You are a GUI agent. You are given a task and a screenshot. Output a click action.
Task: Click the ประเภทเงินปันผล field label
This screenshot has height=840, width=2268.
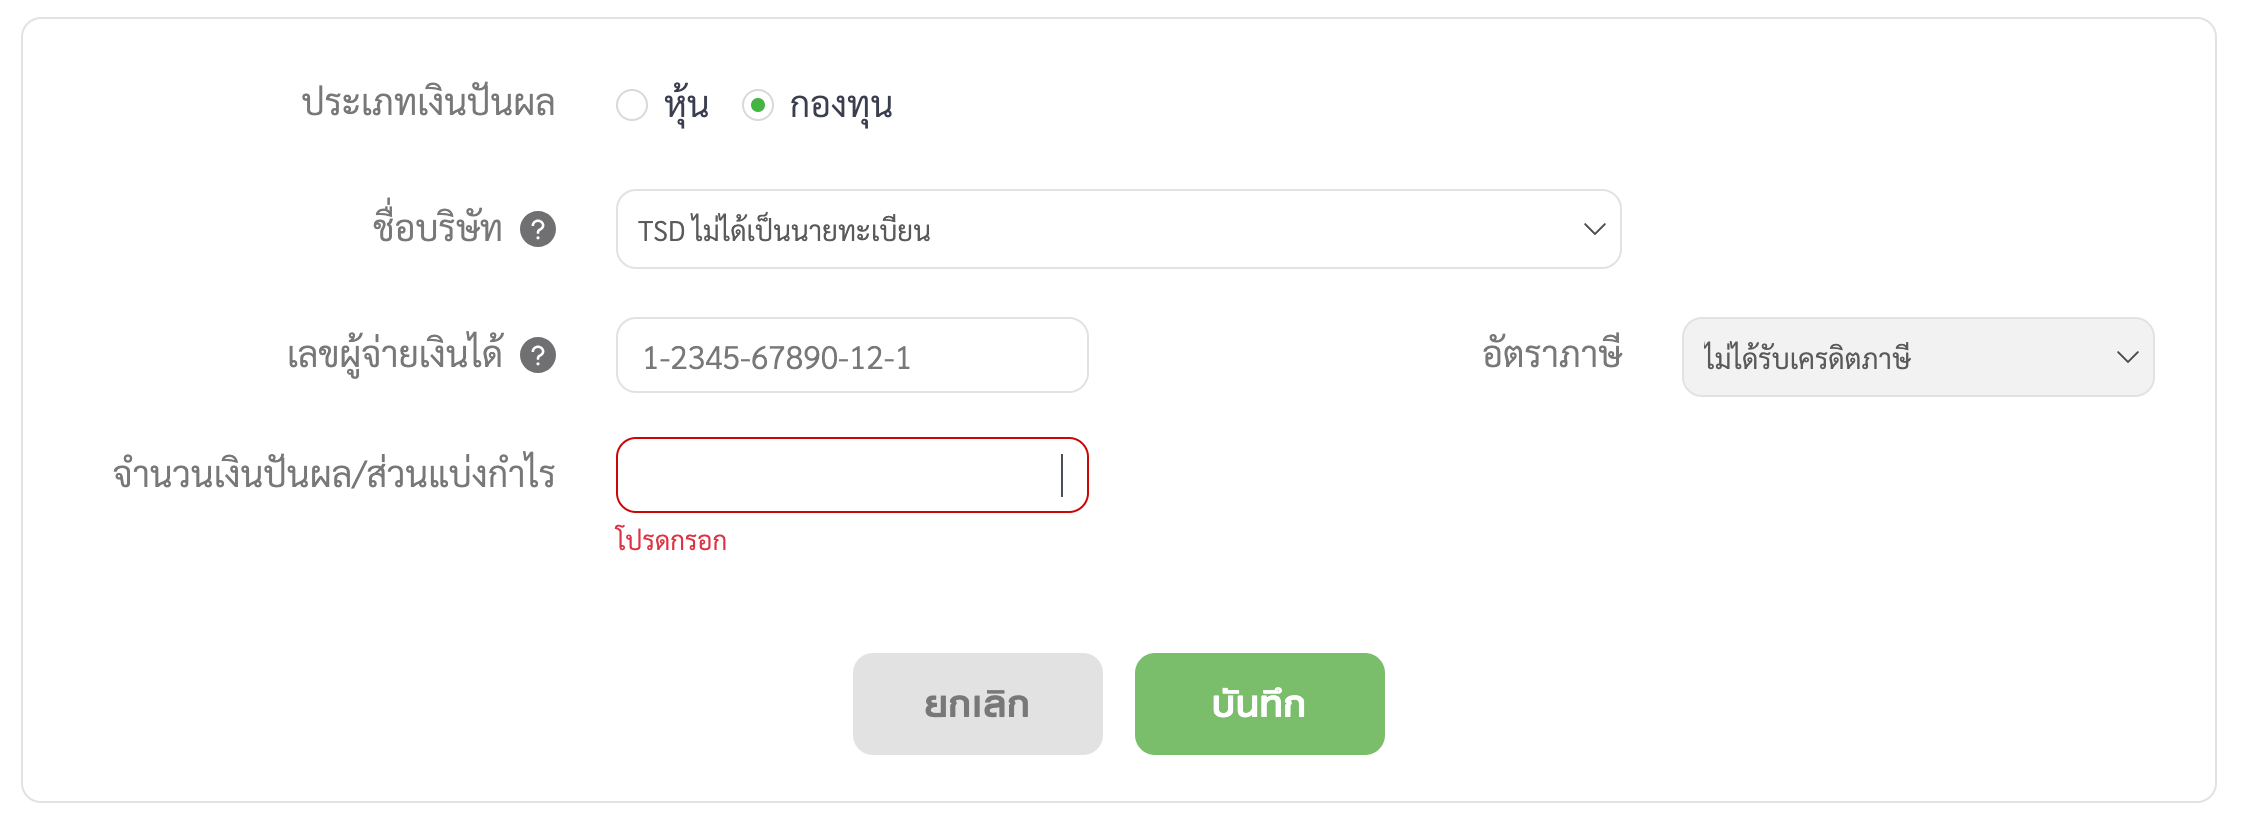click(428, 103)
